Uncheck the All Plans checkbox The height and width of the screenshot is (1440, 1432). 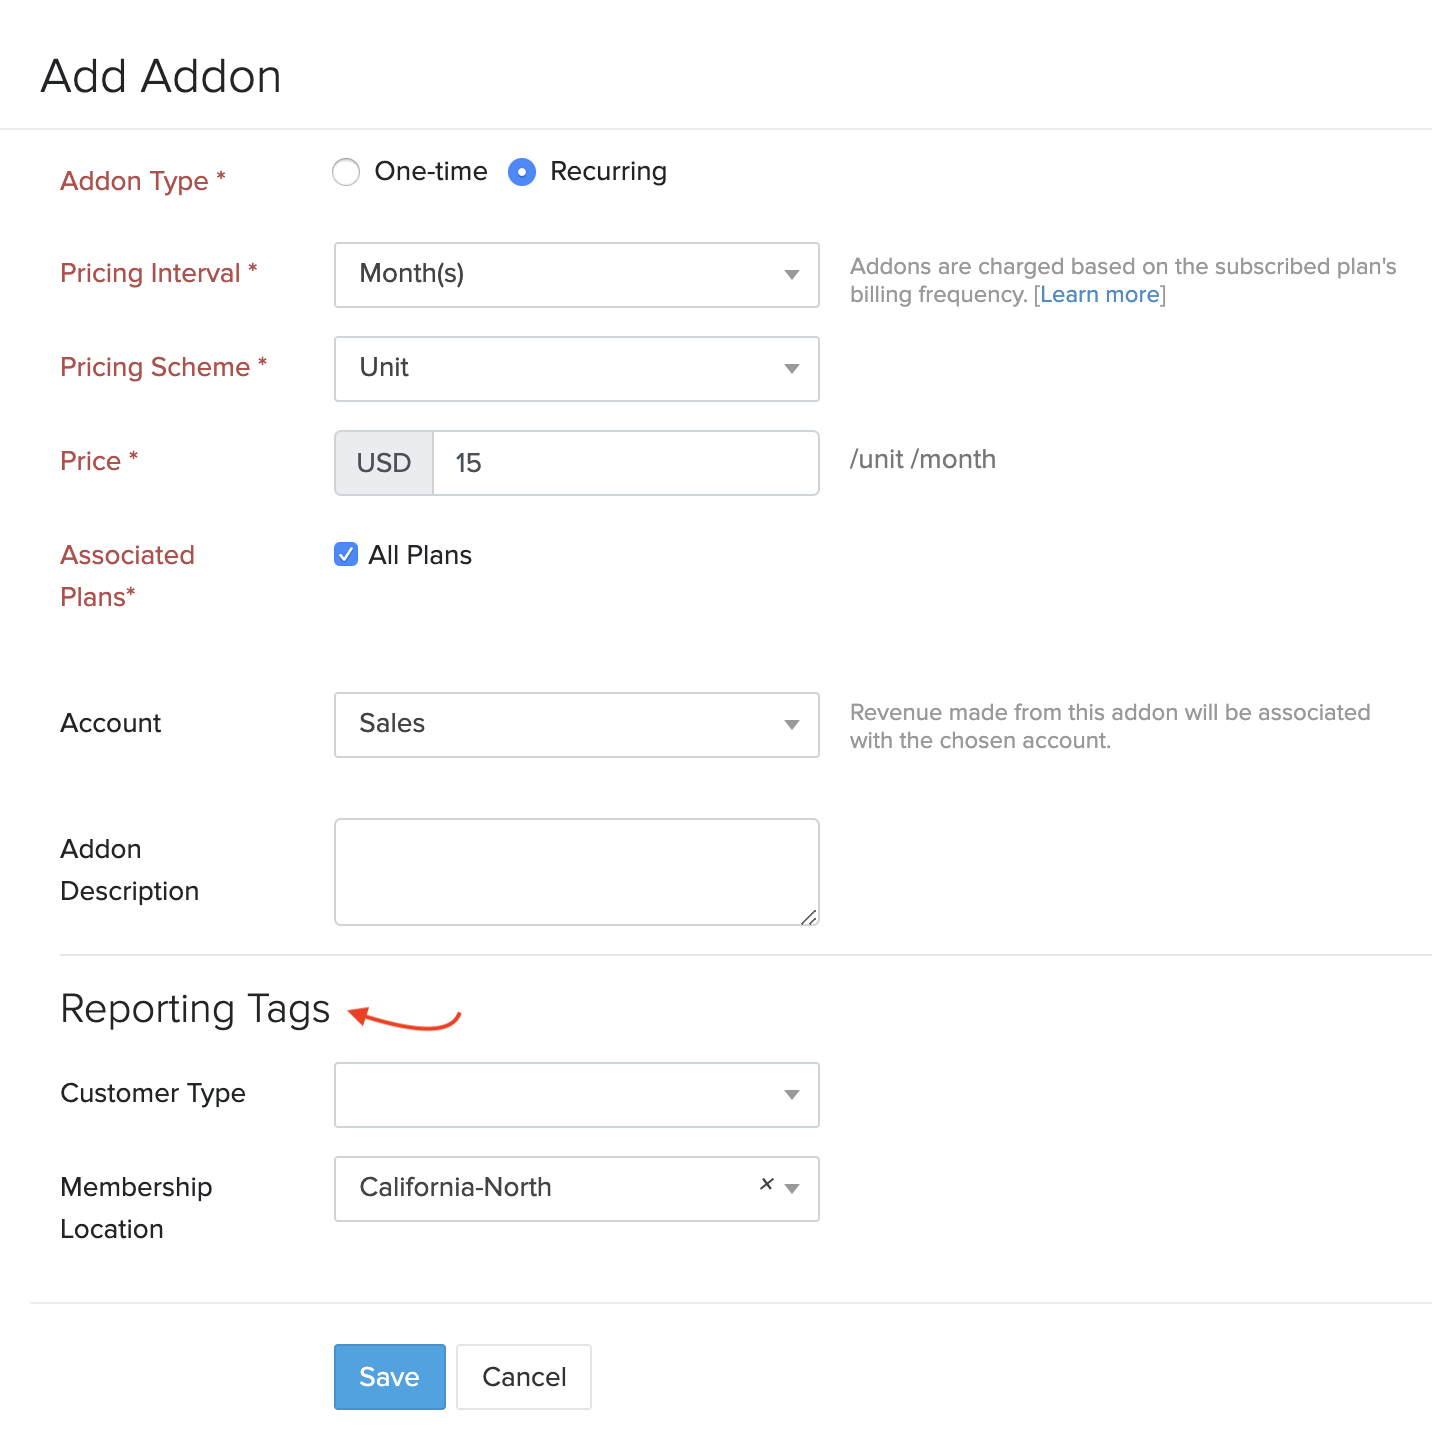pyautogui.click(x=345, y=554)
